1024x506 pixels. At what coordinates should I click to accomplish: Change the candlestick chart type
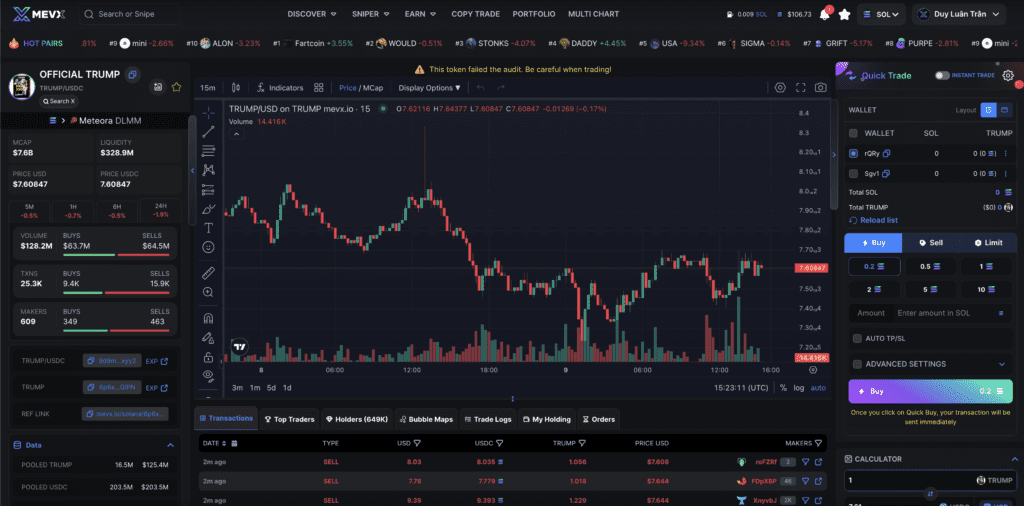[236, 87]
